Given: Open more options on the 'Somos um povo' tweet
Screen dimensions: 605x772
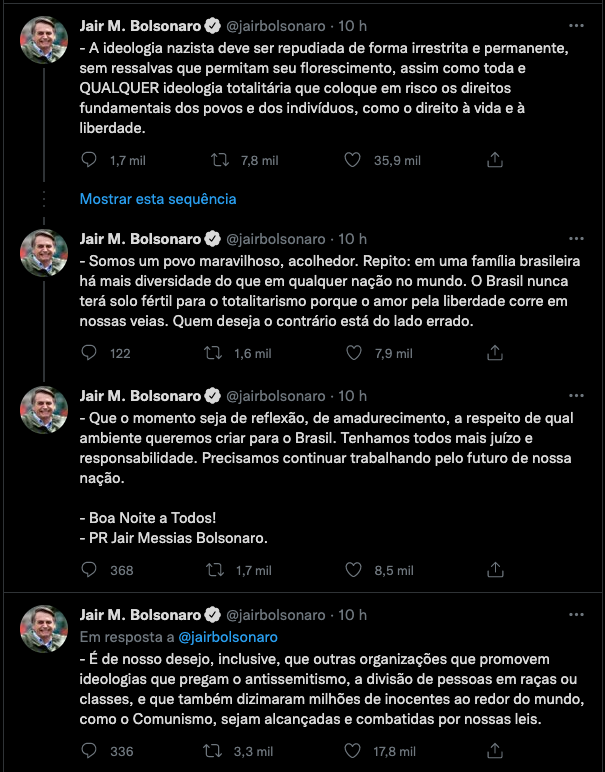Looking at the screenshot, I should [574, 239].
